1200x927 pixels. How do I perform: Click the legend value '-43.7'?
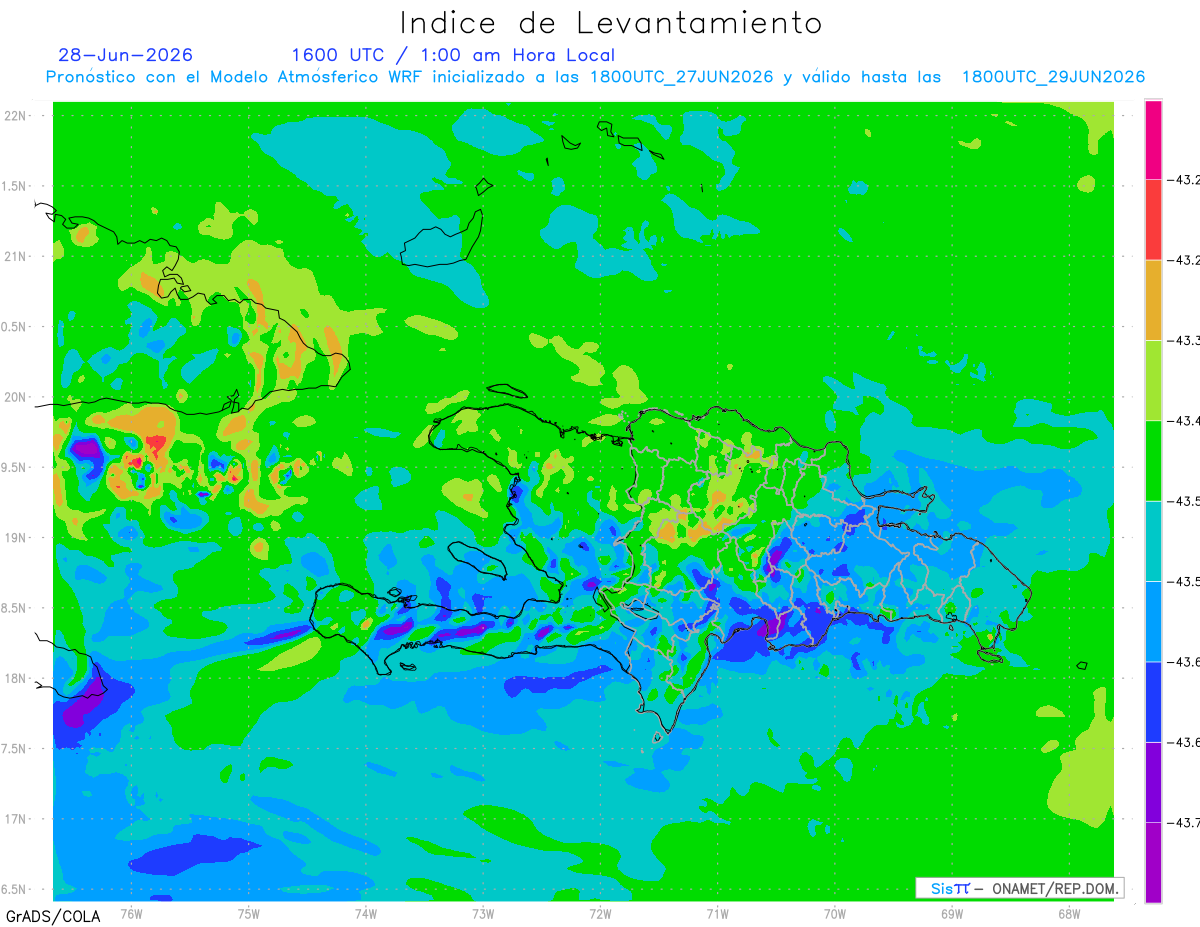coord(1184,822)
